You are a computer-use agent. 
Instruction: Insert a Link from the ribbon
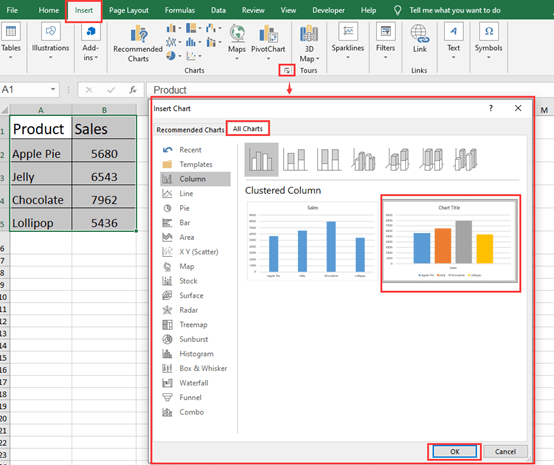tap(420, 38)
